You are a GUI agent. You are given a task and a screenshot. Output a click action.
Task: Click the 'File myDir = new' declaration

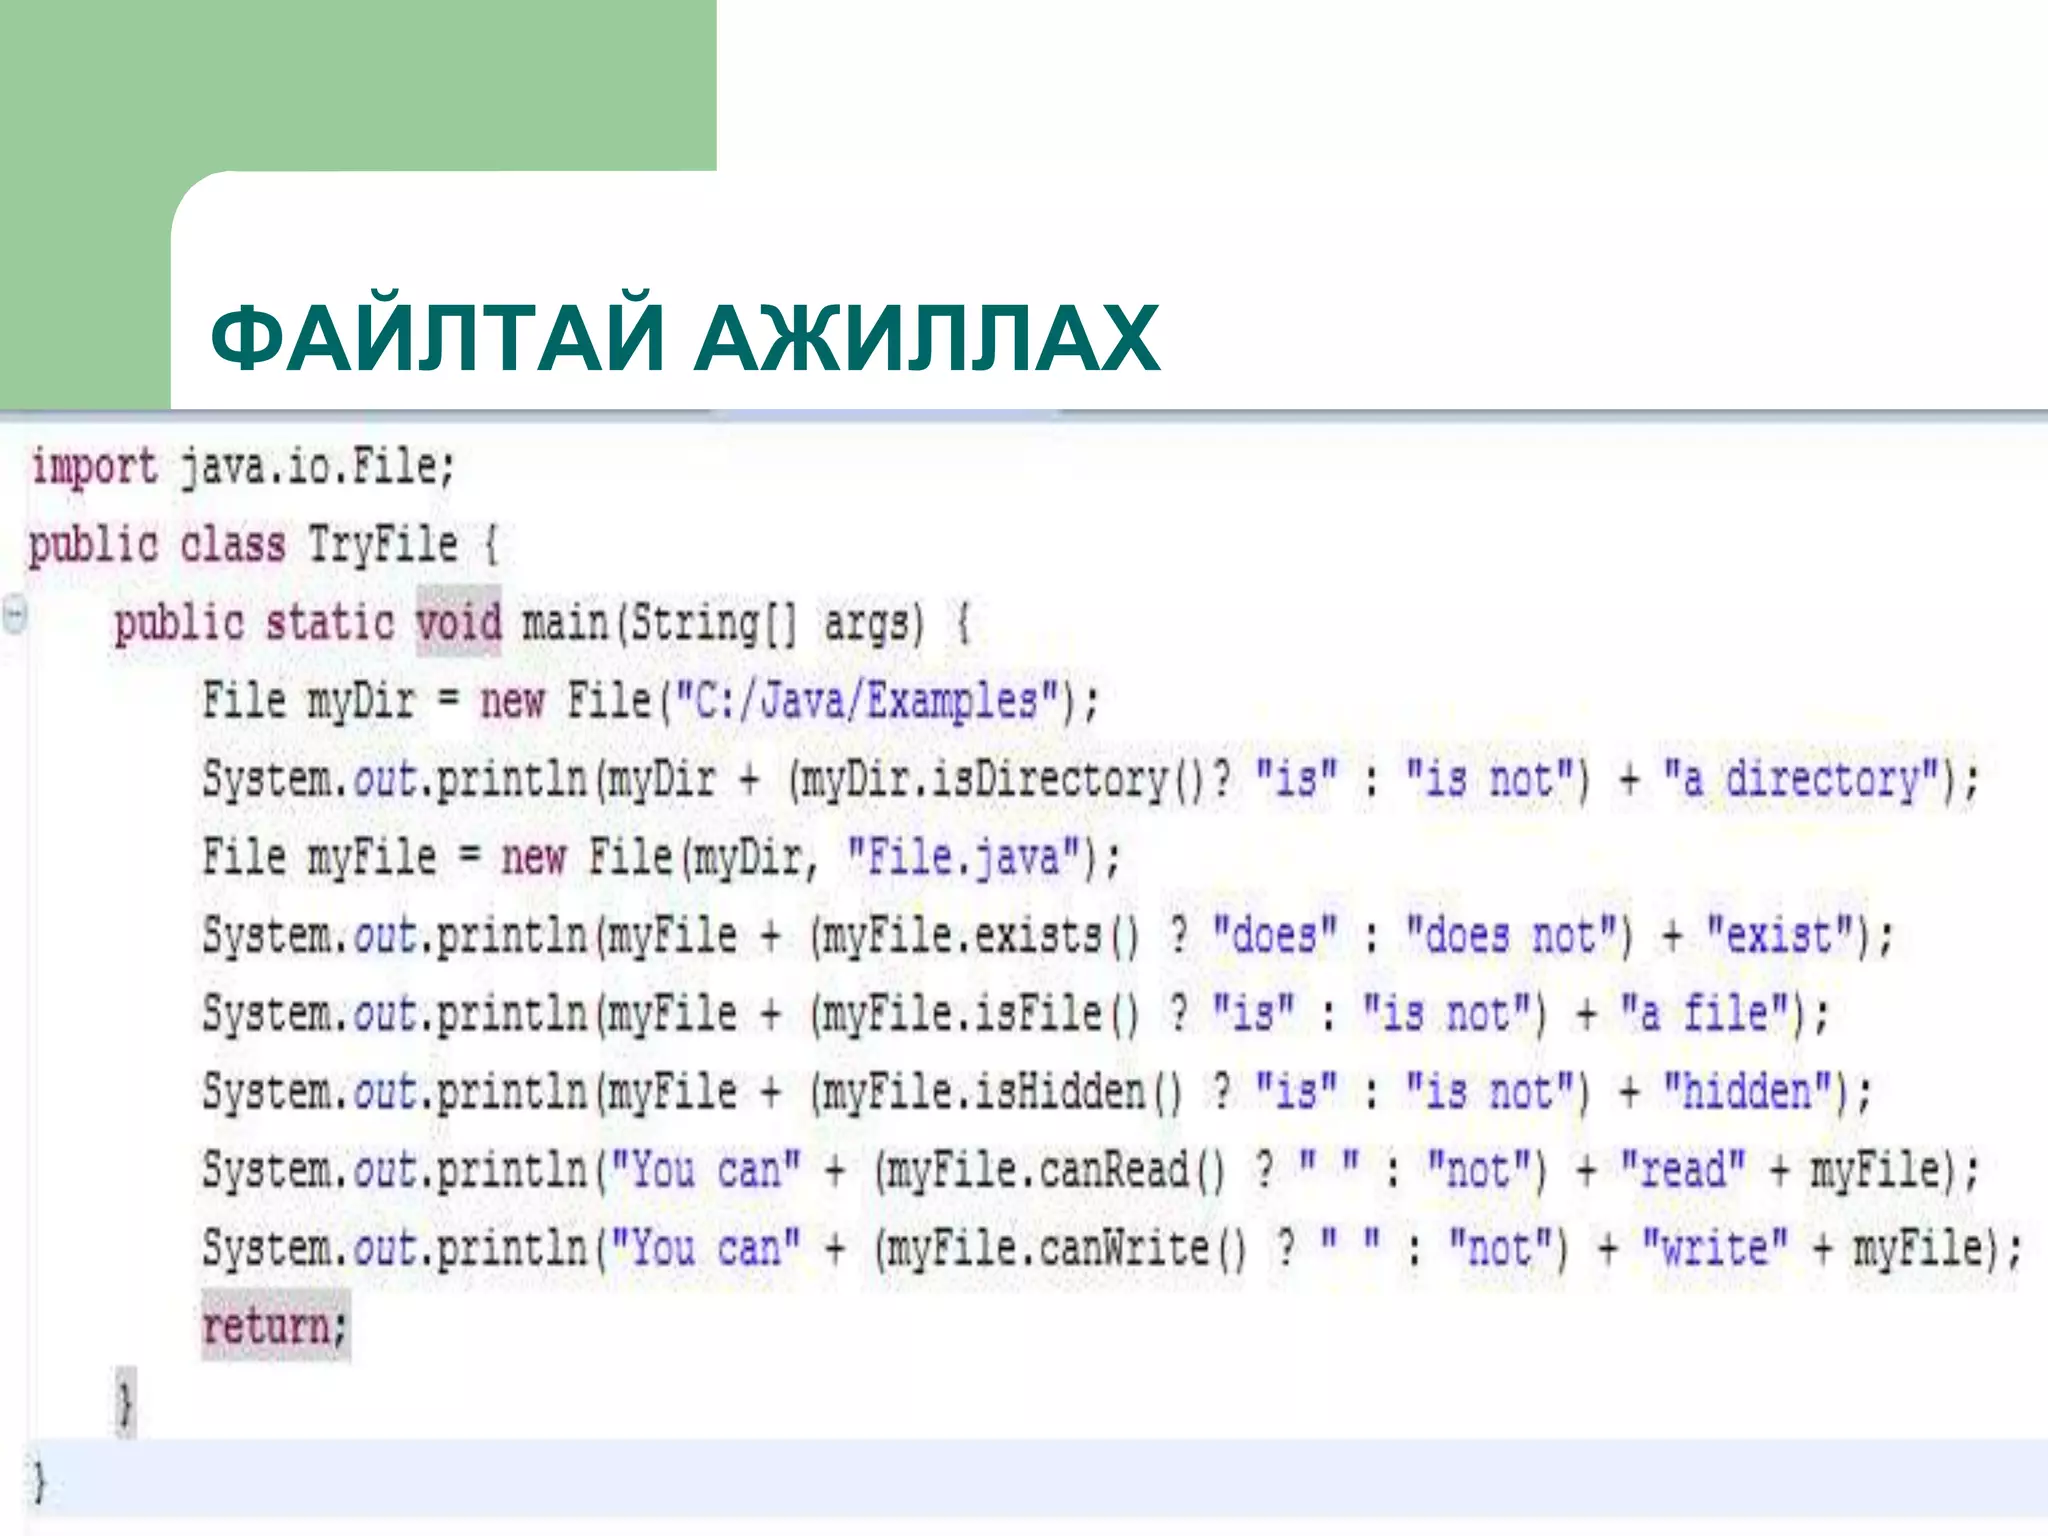tap(373, 700)
